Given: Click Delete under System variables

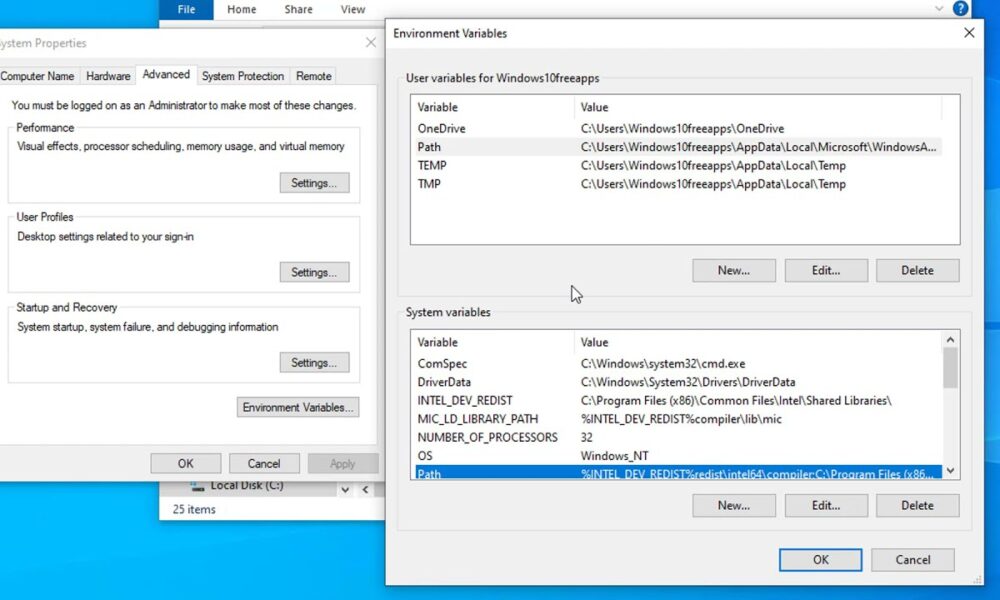Looking at the screenshot, I should [917, 505].
